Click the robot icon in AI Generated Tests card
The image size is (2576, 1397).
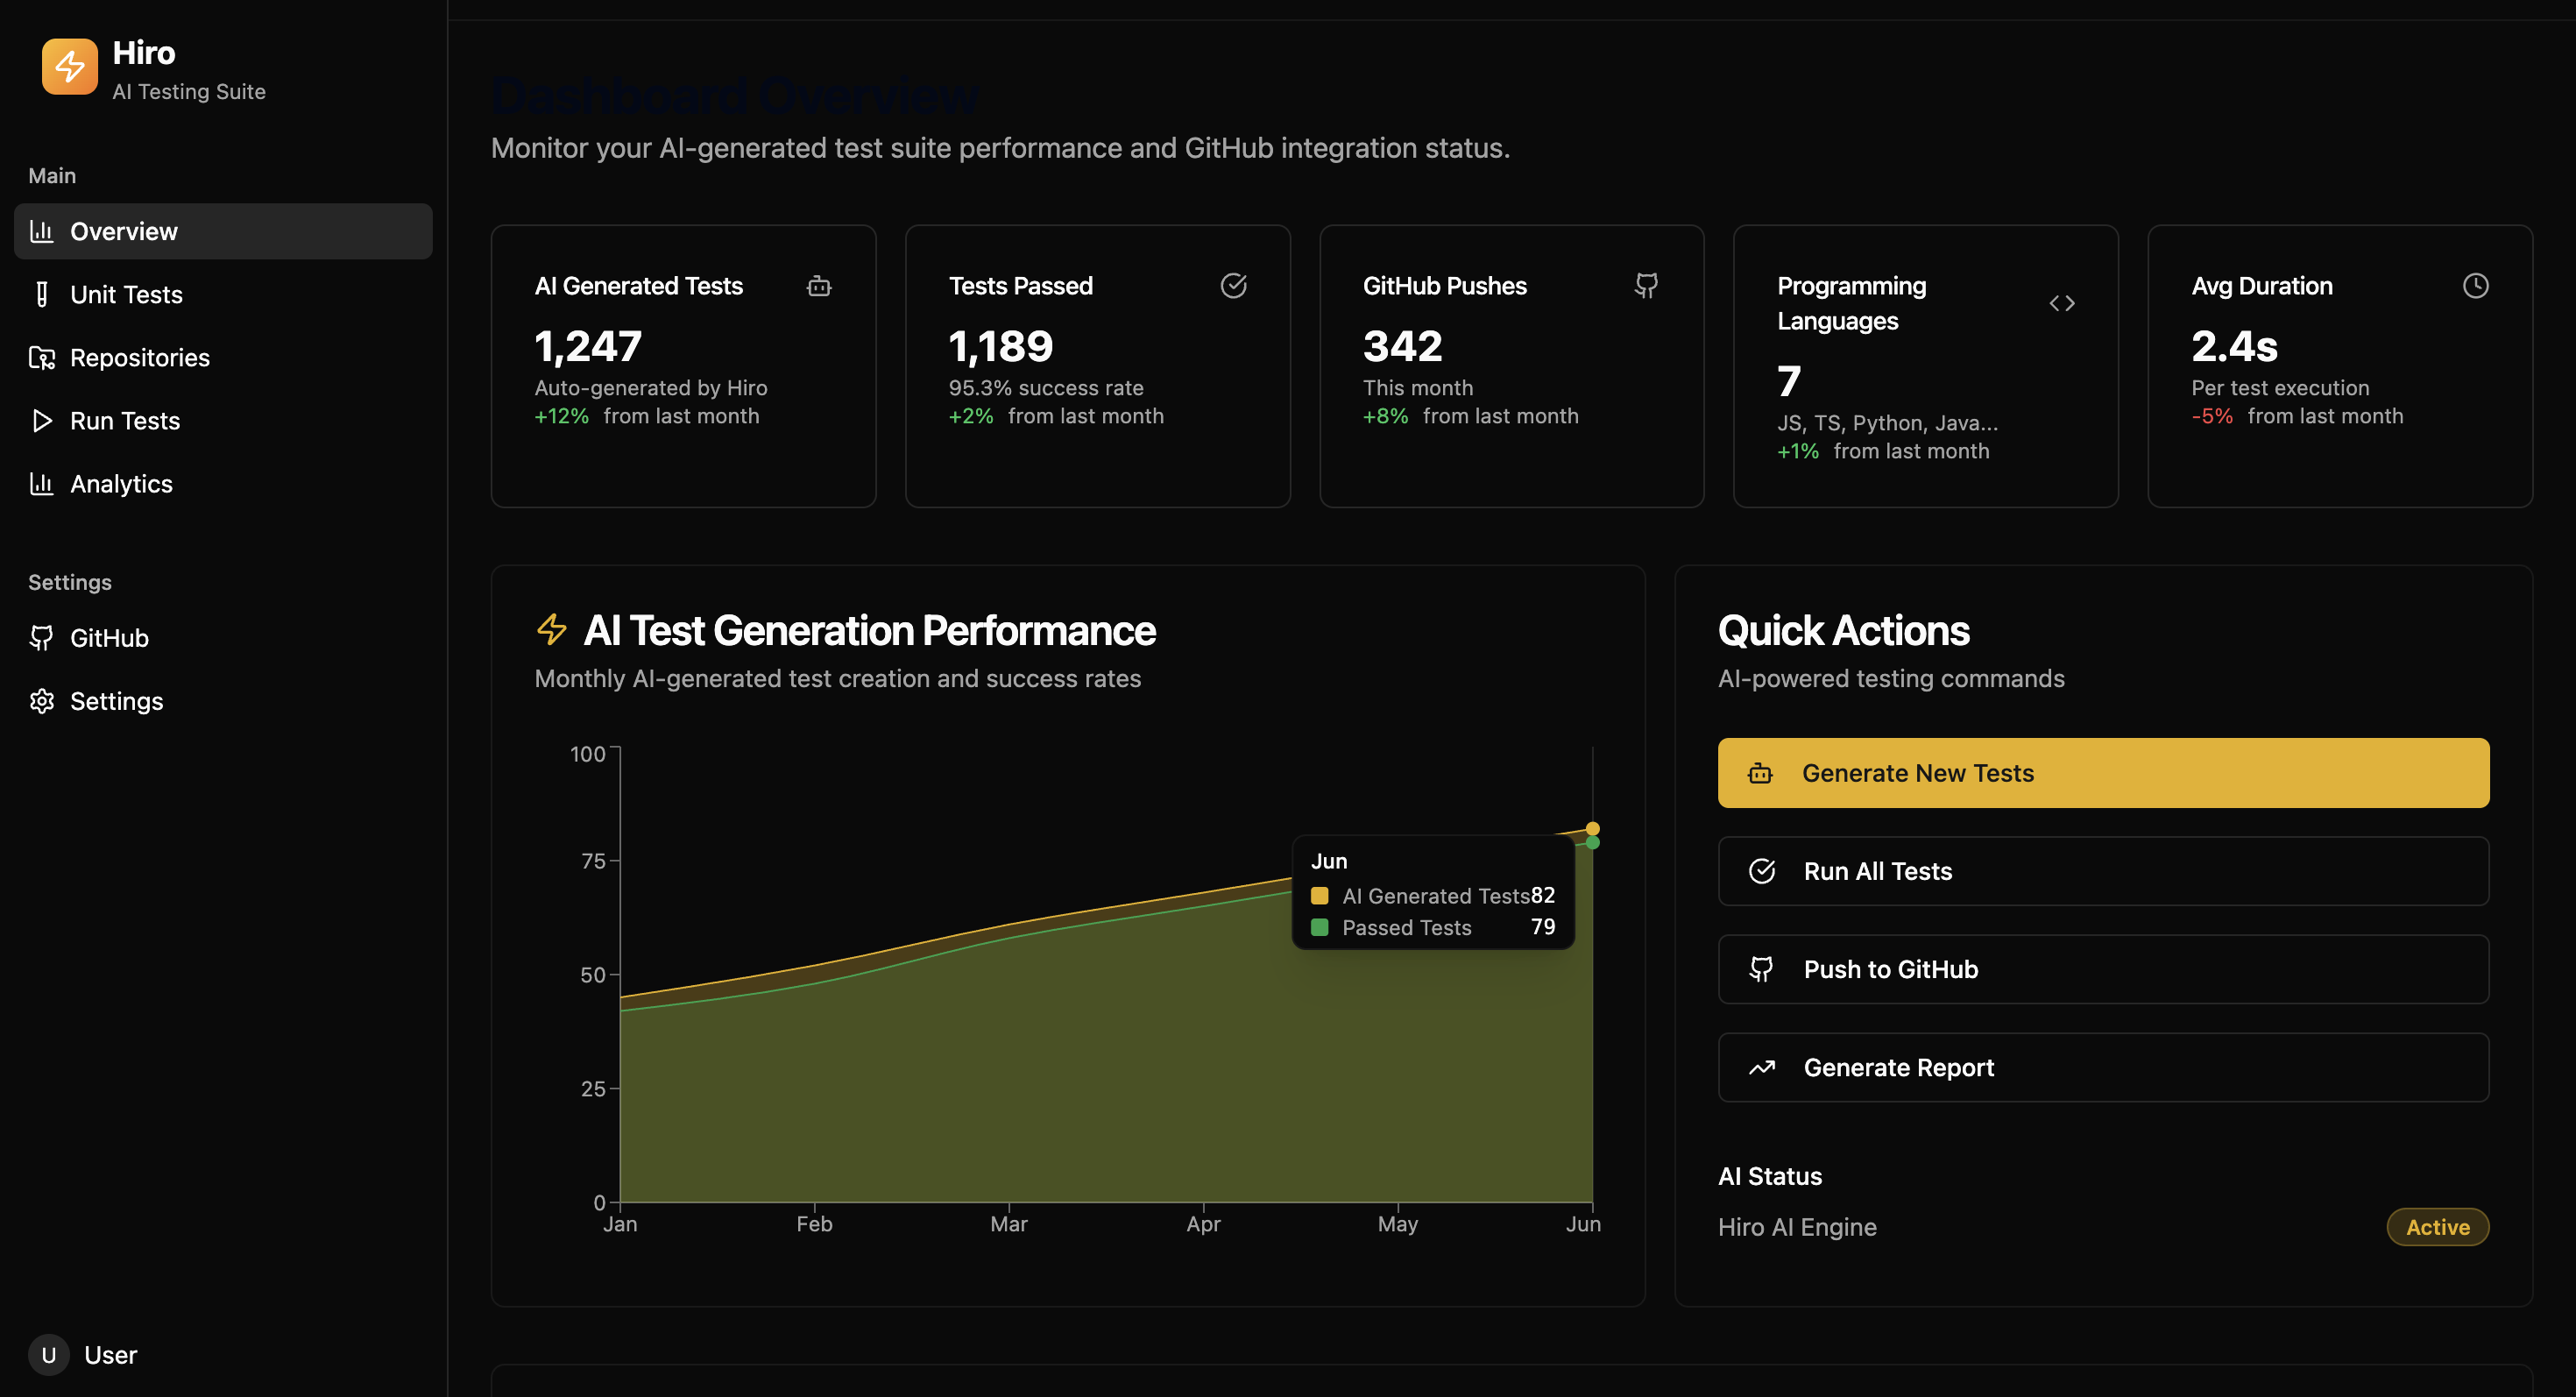pyautogui.click(x=819, y=287)
